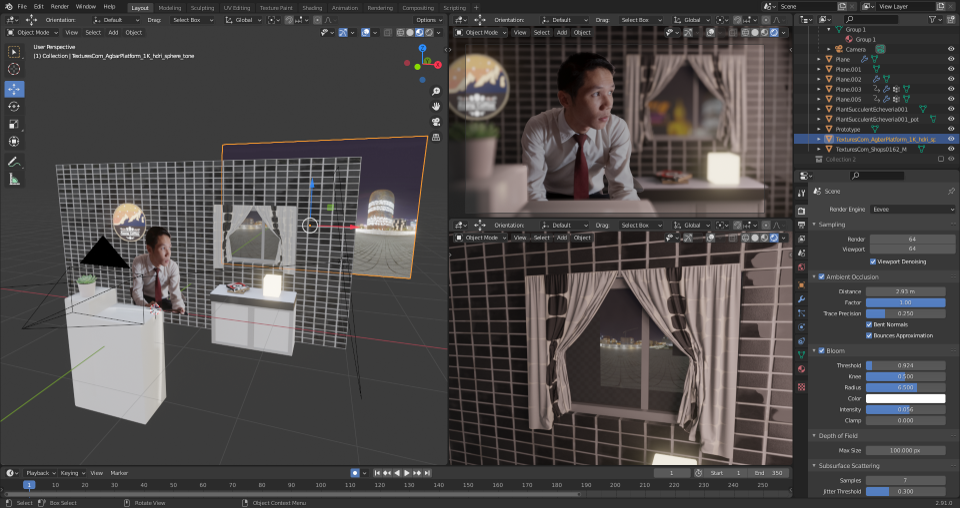Click the zoom magnifier viewport icon
This screenshot has width=960, height=508.
(437, 91)
